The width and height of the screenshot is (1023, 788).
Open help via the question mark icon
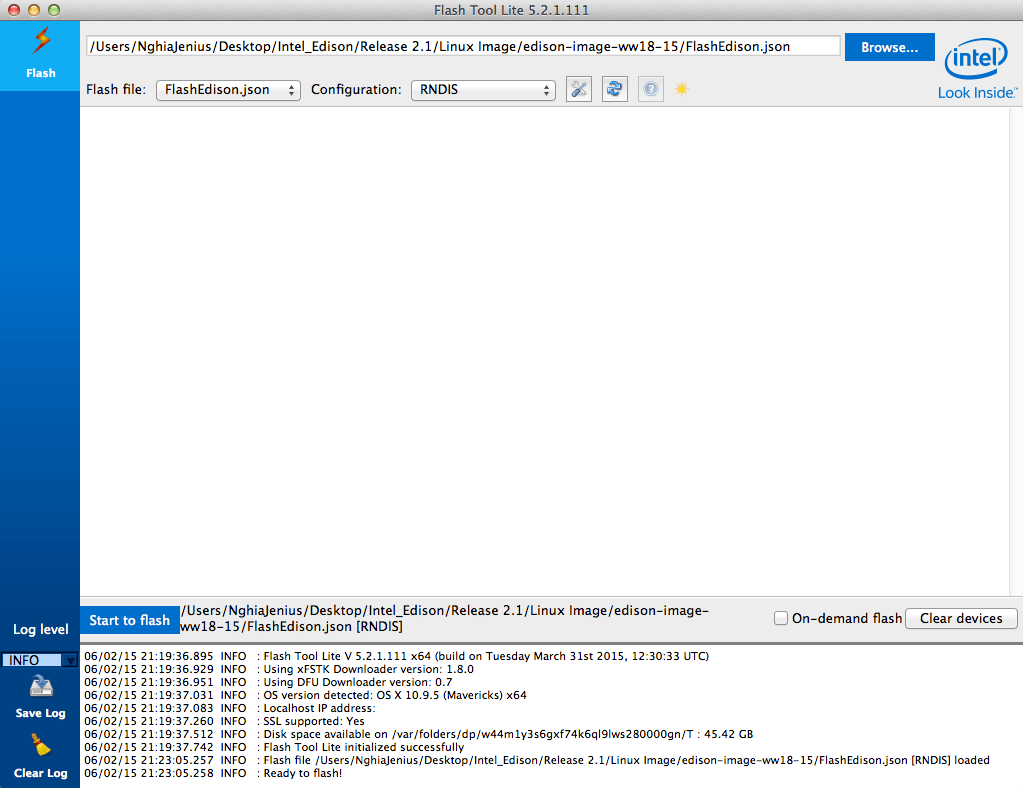[650, 89]
